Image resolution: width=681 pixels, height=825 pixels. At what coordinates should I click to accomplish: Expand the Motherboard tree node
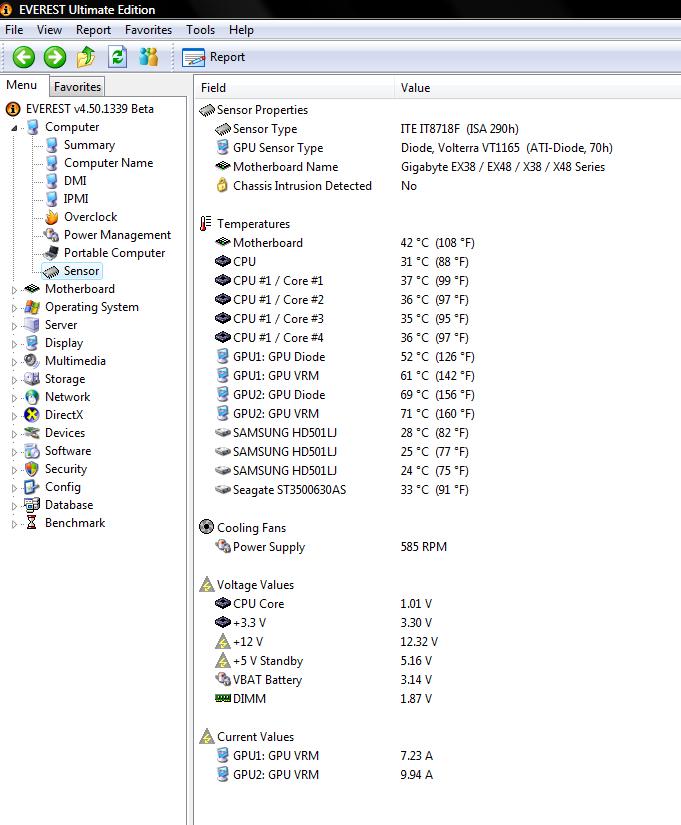pyautogui.click(x=14, y=290)
